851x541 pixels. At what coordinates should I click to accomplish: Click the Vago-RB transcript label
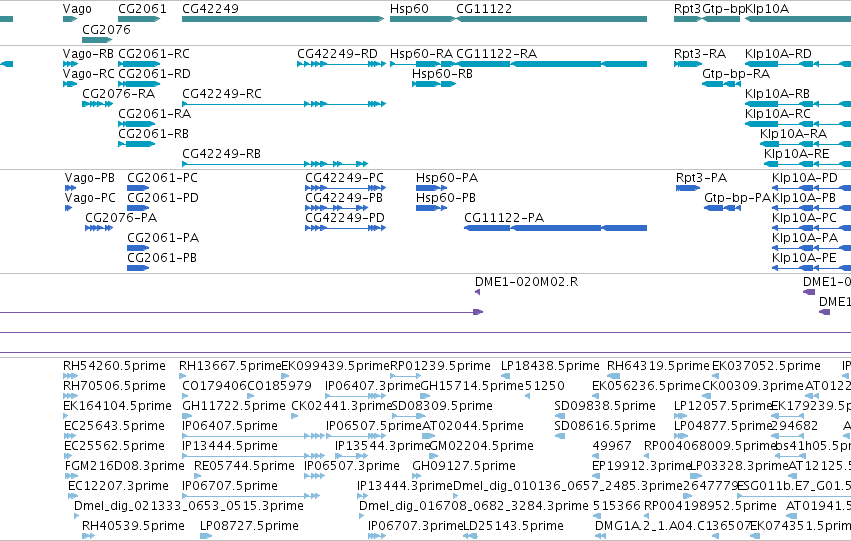click(88, 54)
